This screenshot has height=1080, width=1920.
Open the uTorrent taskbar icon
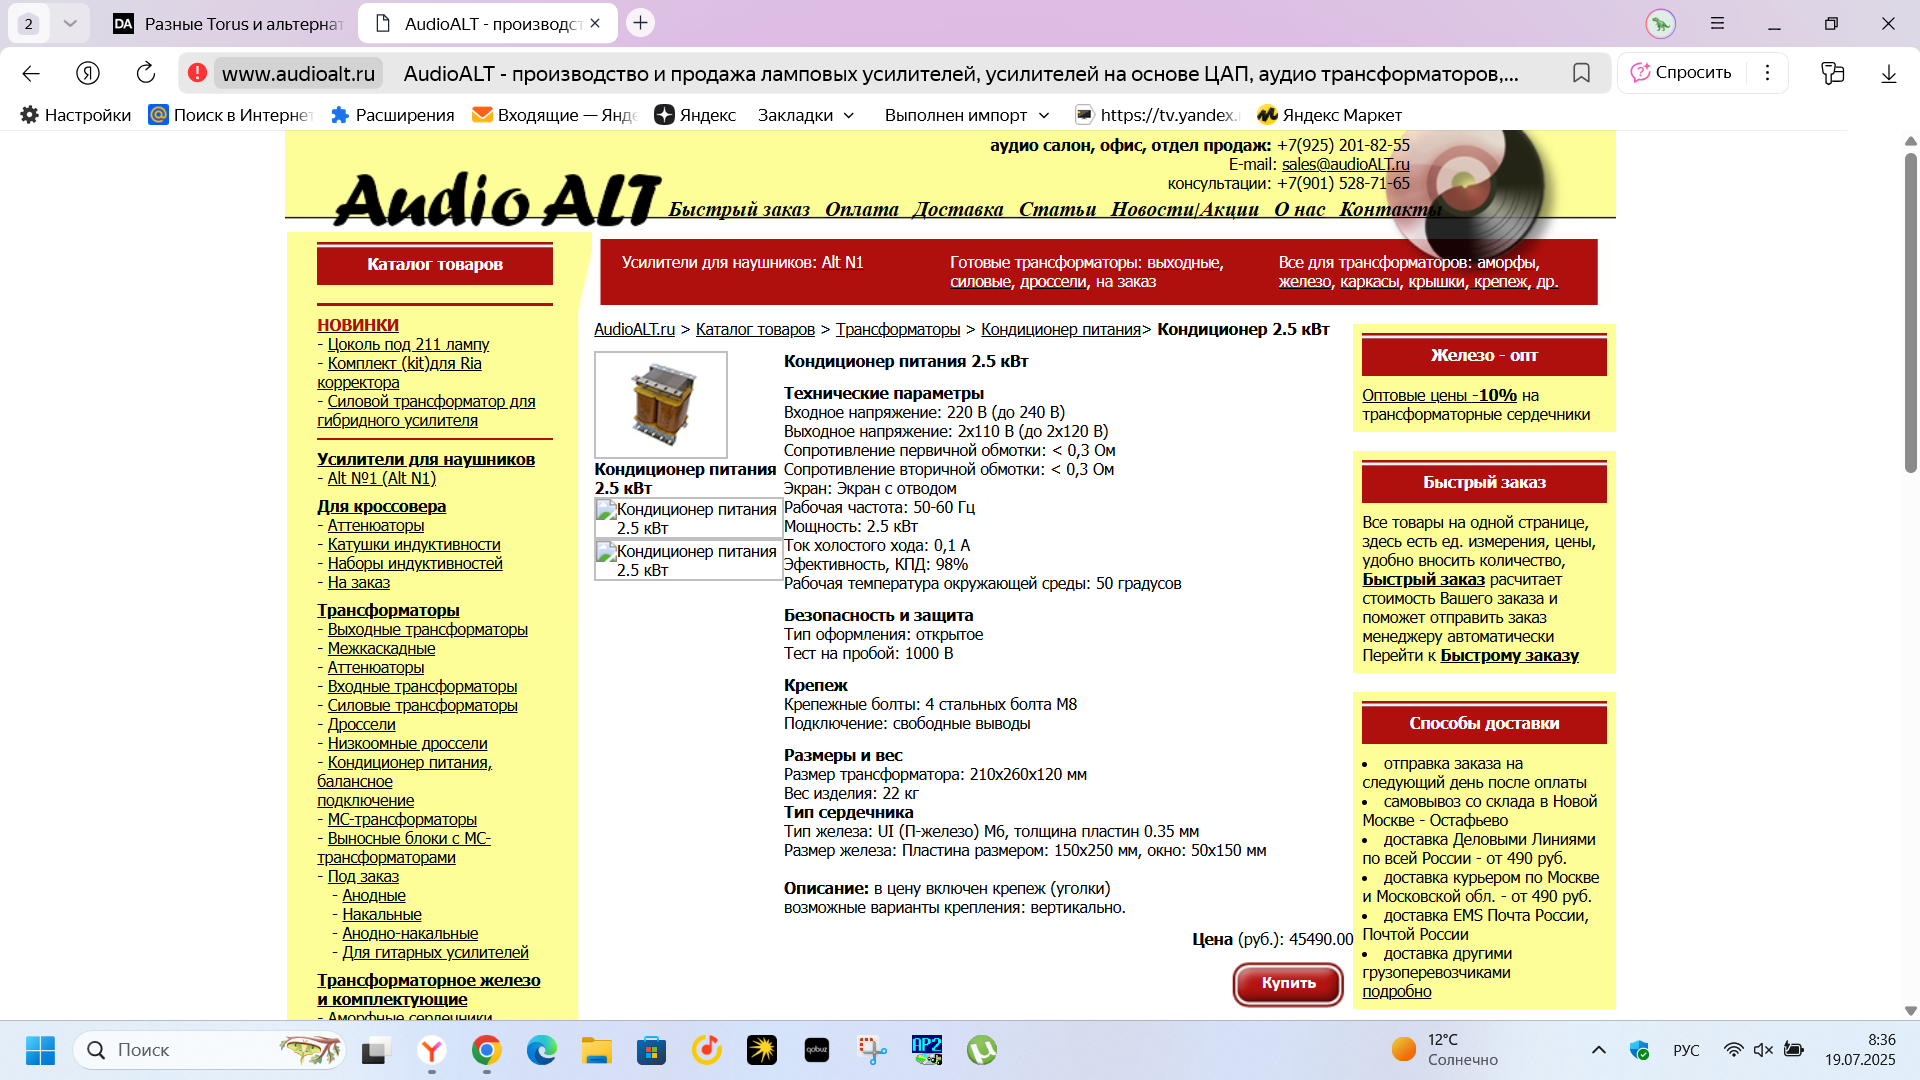coord(981,1050)
